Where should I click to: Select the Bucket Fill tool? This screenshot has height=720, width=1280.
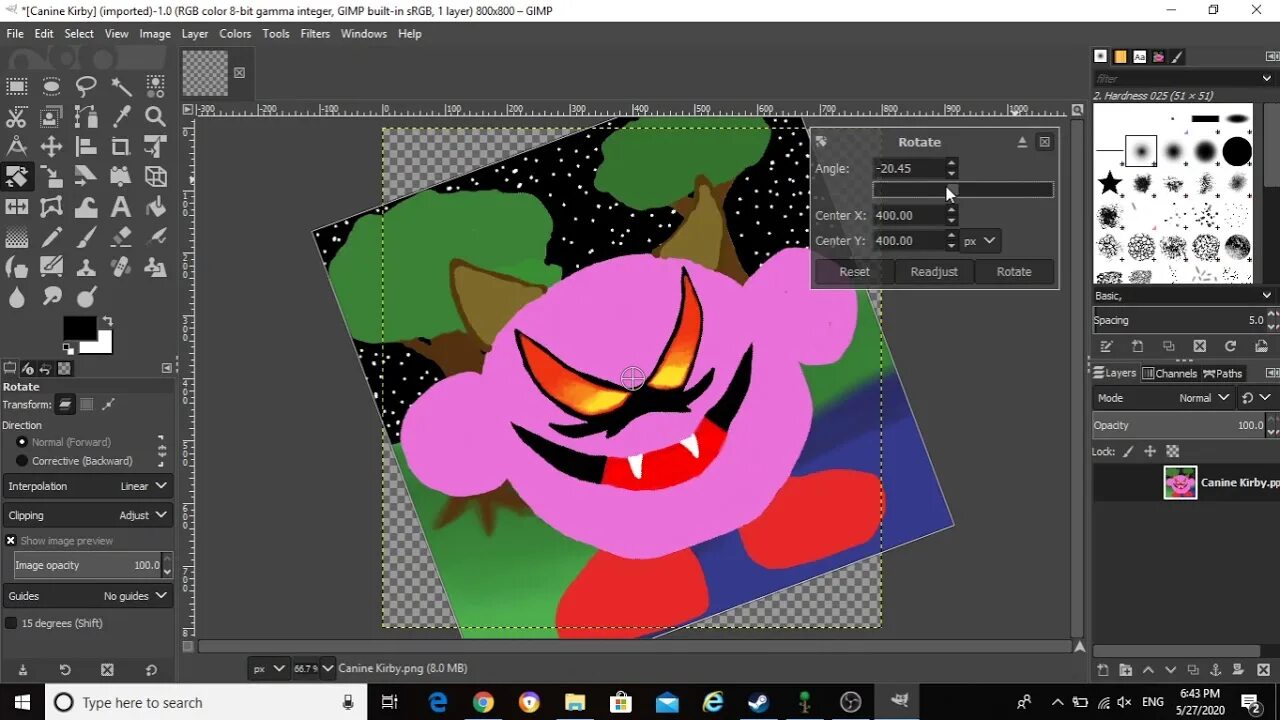pyautogui.click(x=155, y=207)
